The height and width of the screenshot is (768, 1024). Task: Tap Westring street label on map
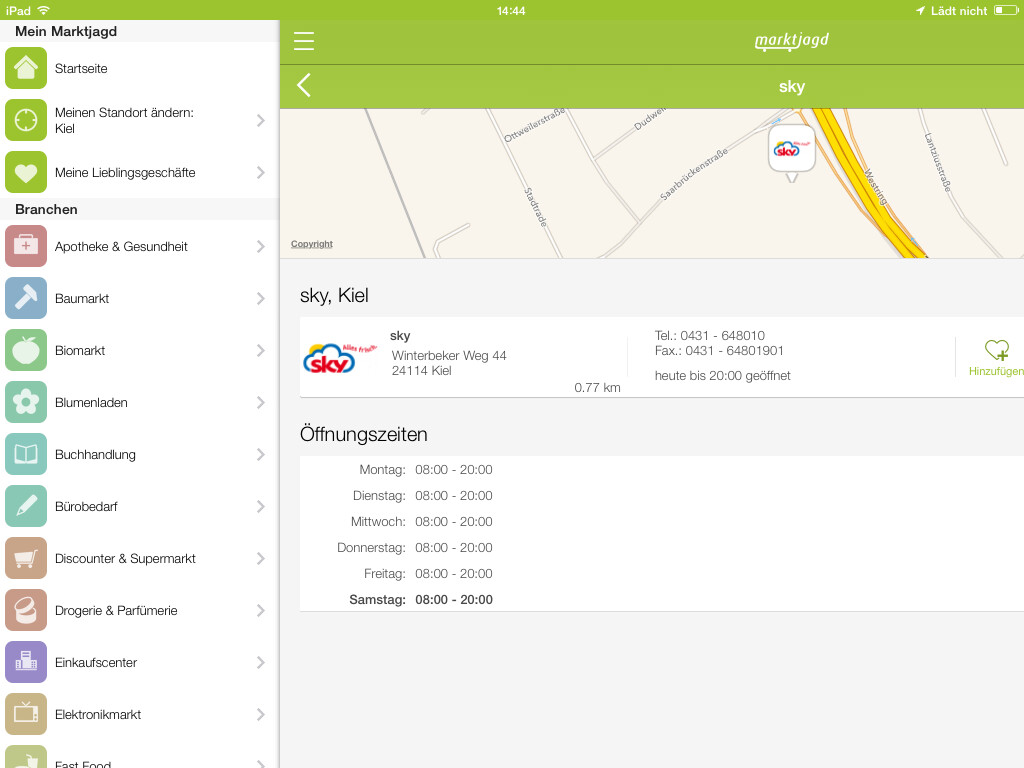[876, 186]
